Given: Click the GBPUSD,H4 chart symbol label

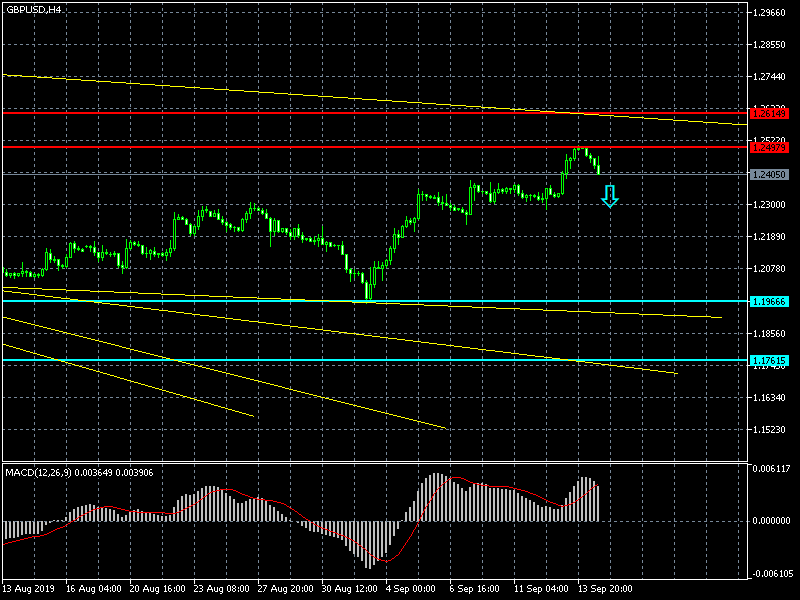Looking at the screenshot, I should click(x=34, y=10).
